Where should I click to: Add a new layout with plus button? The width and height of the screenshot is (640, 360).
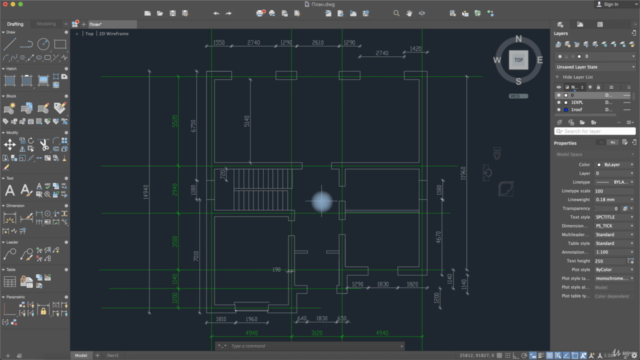97,356
